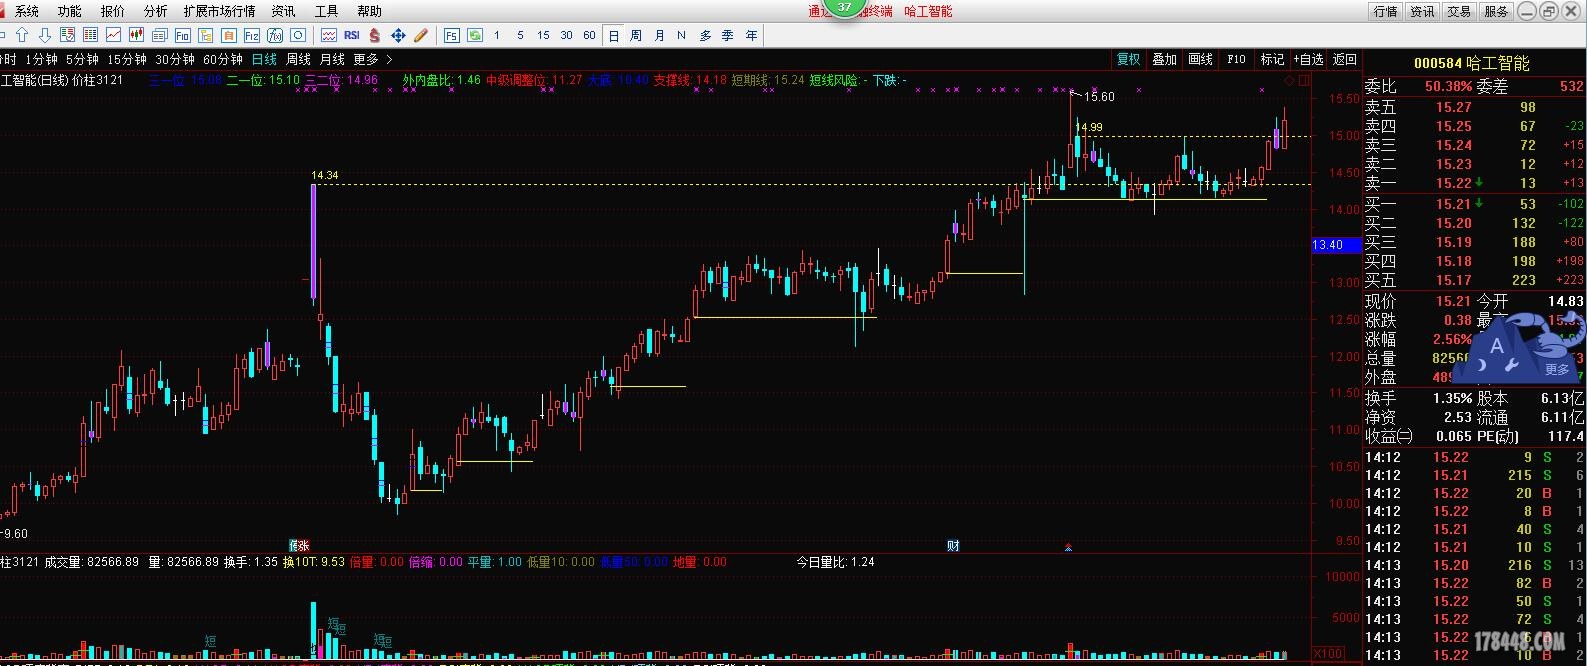The image size is (1587, 666).
Task: Click the small square icon beside diamond
Action: tap(1302, 80)
